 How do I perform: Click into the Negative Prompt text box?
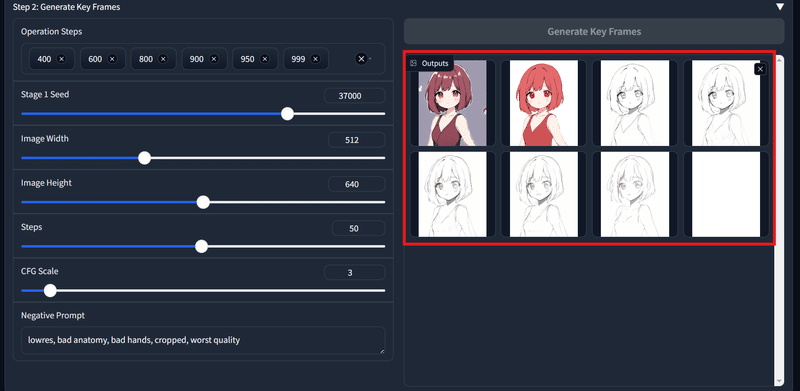tap(203, 340)
